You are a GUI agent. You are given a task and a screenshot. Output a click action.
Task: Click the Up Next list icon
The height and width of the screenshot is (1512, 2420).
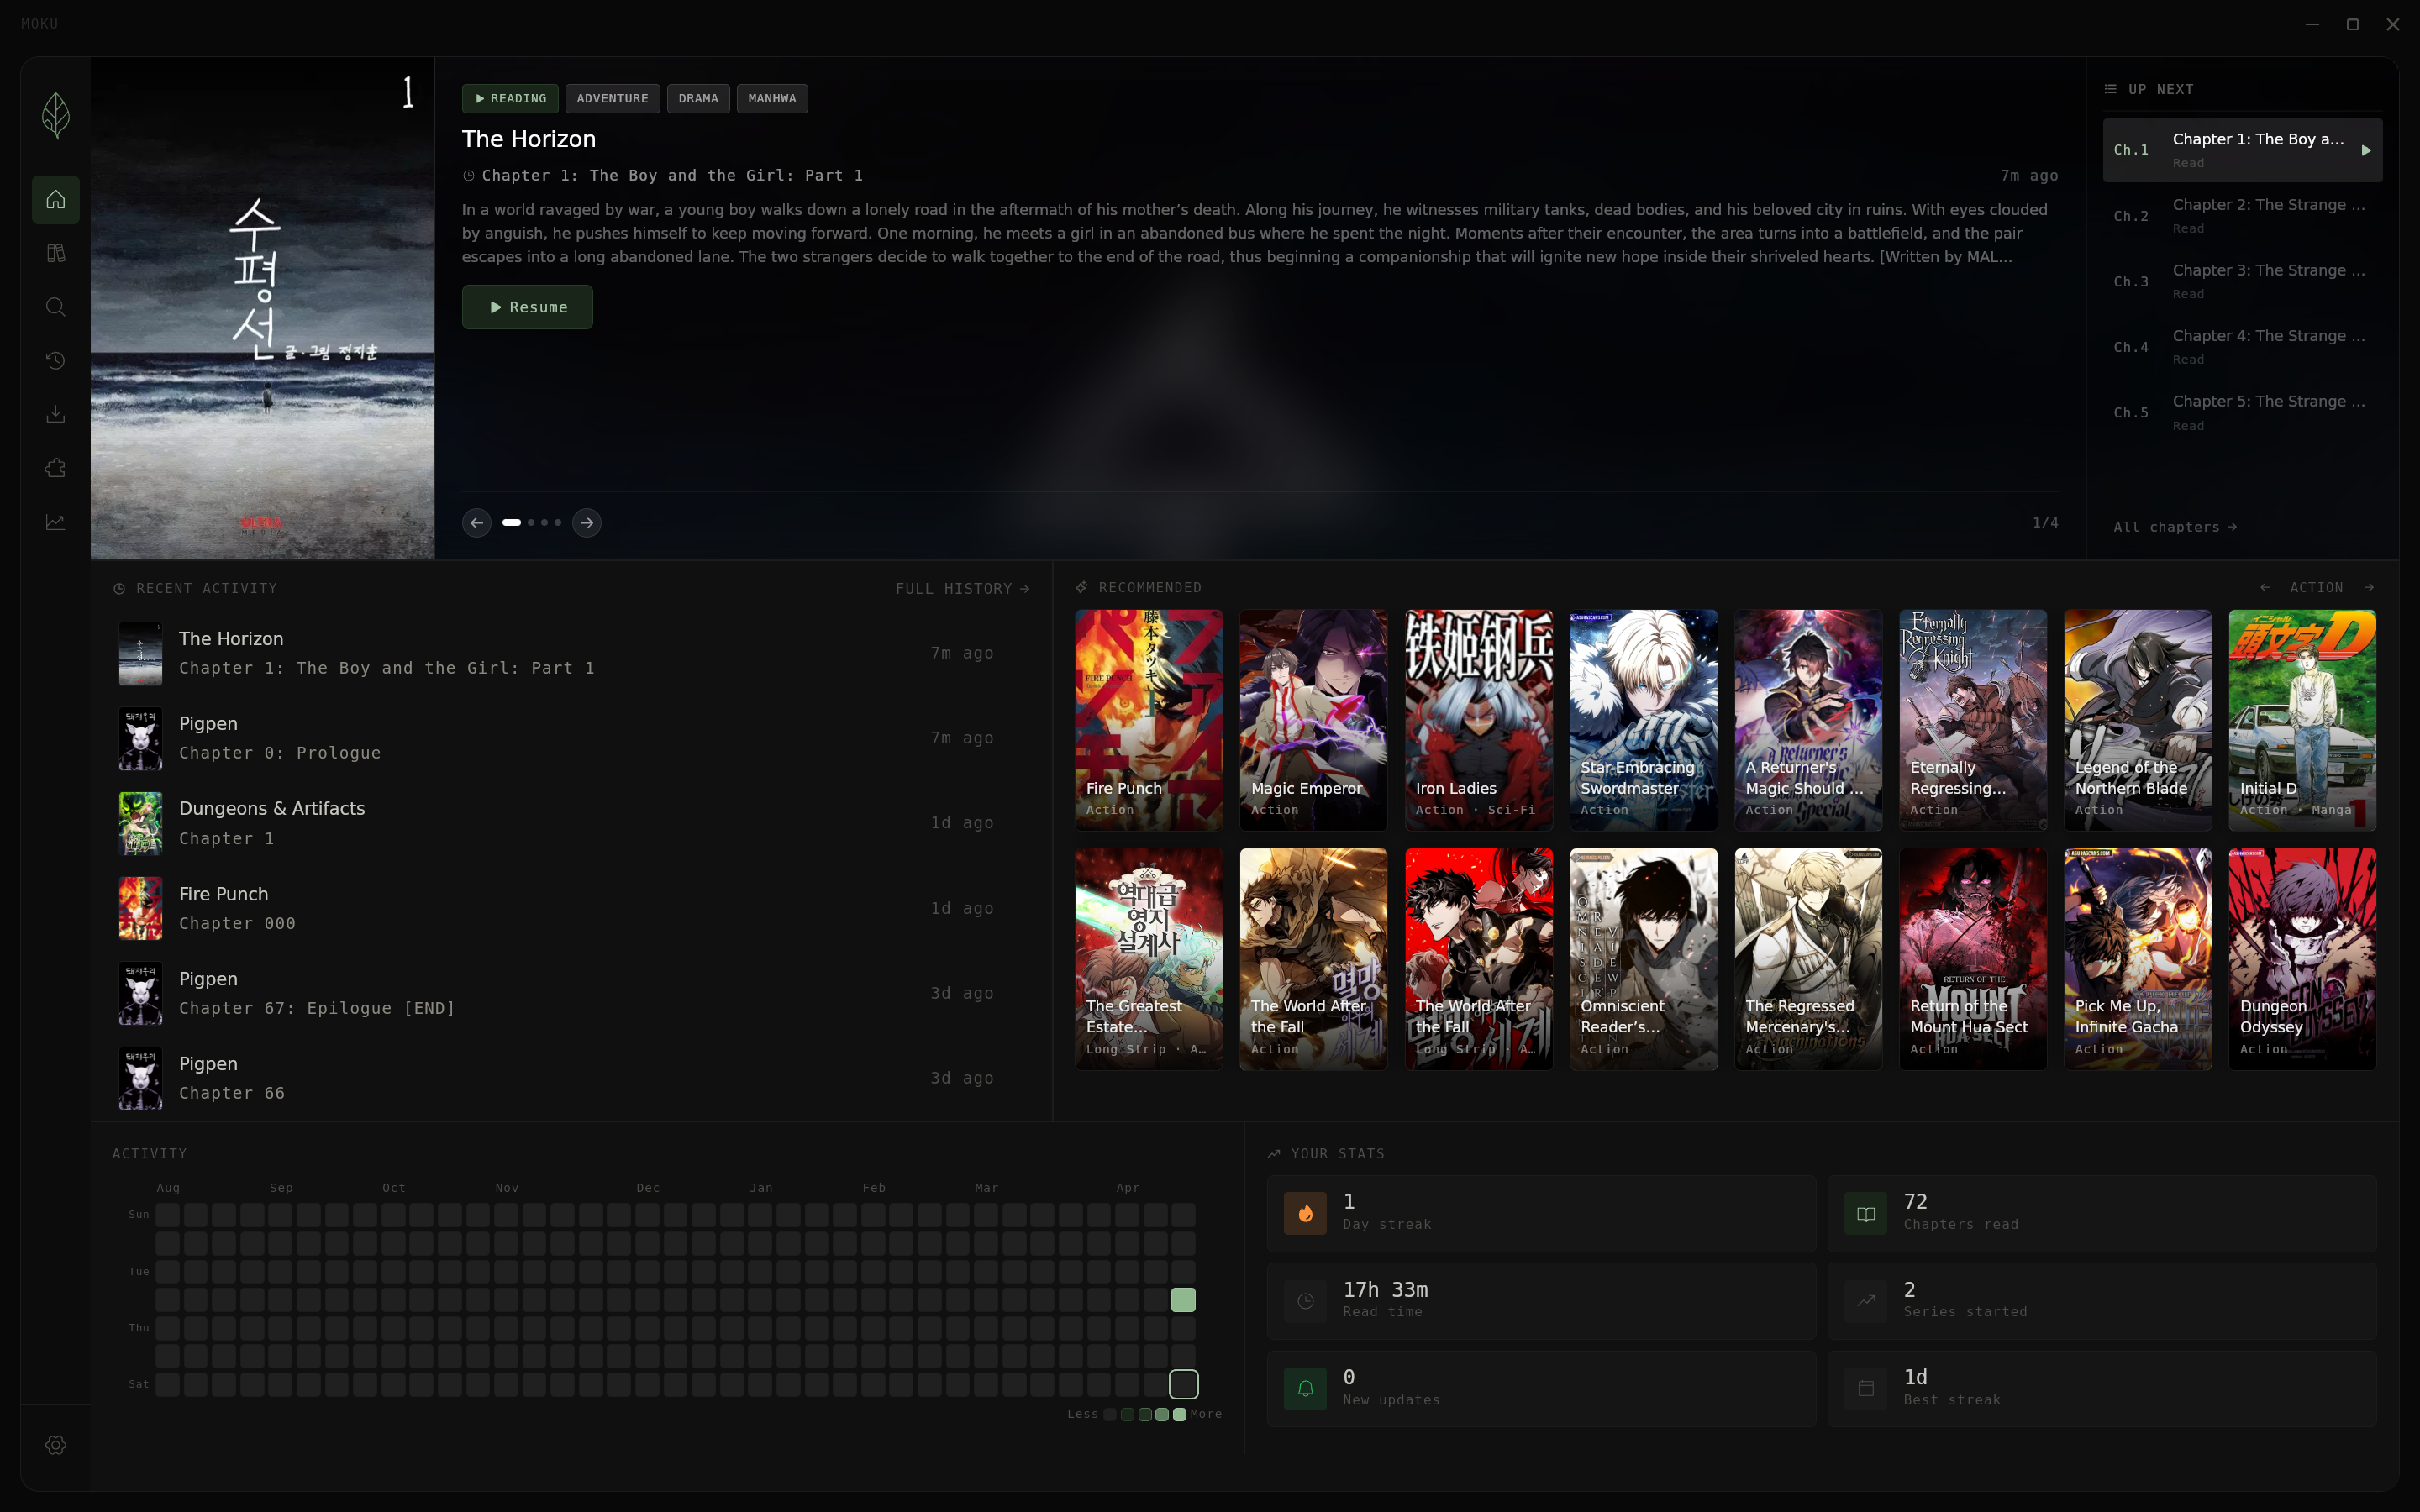(x=2110, y=89)
